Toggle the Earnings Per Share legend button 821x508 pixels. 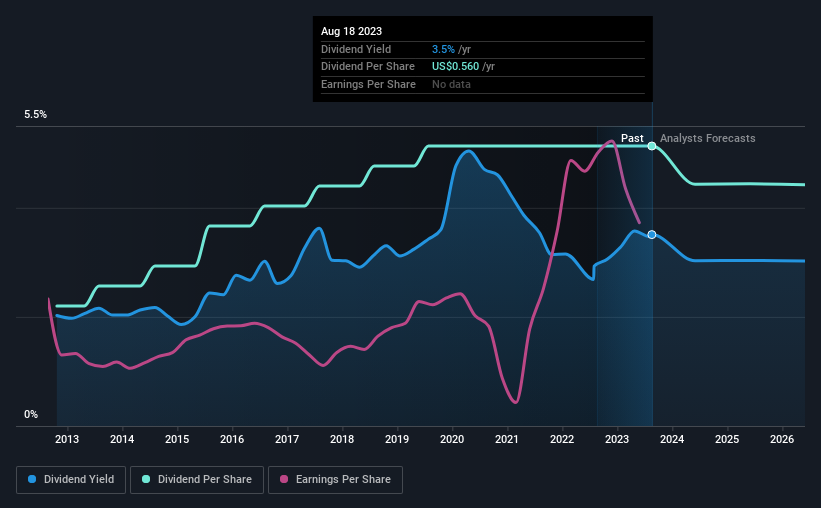(x=336, y=480)
